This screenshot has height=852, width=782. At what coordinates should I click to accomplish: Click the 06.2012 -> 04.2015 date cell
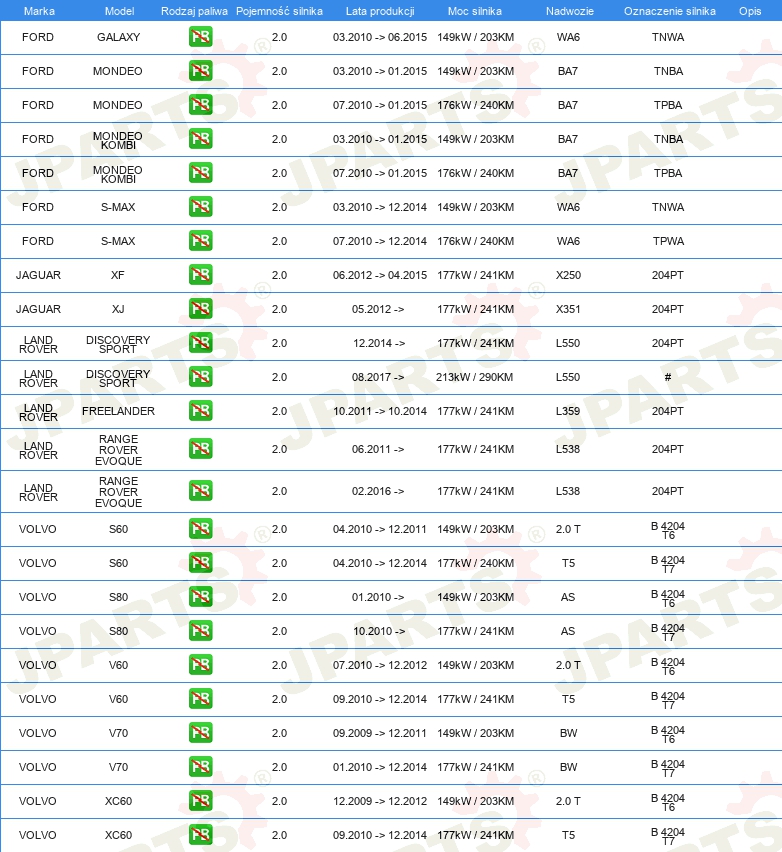coord(380,275)
